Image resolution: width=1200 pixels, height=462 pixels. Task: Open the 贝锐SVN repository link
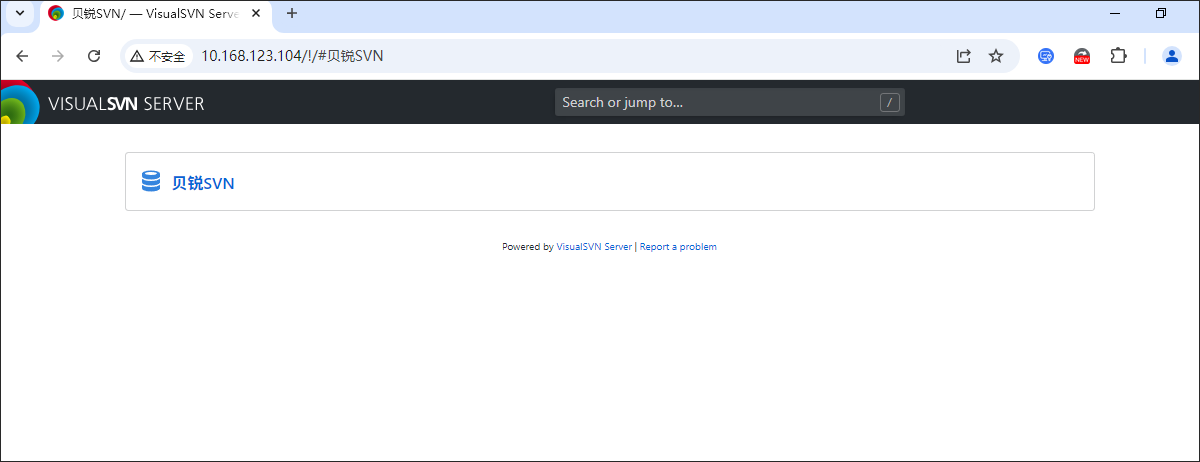click(x=203, y=183)
